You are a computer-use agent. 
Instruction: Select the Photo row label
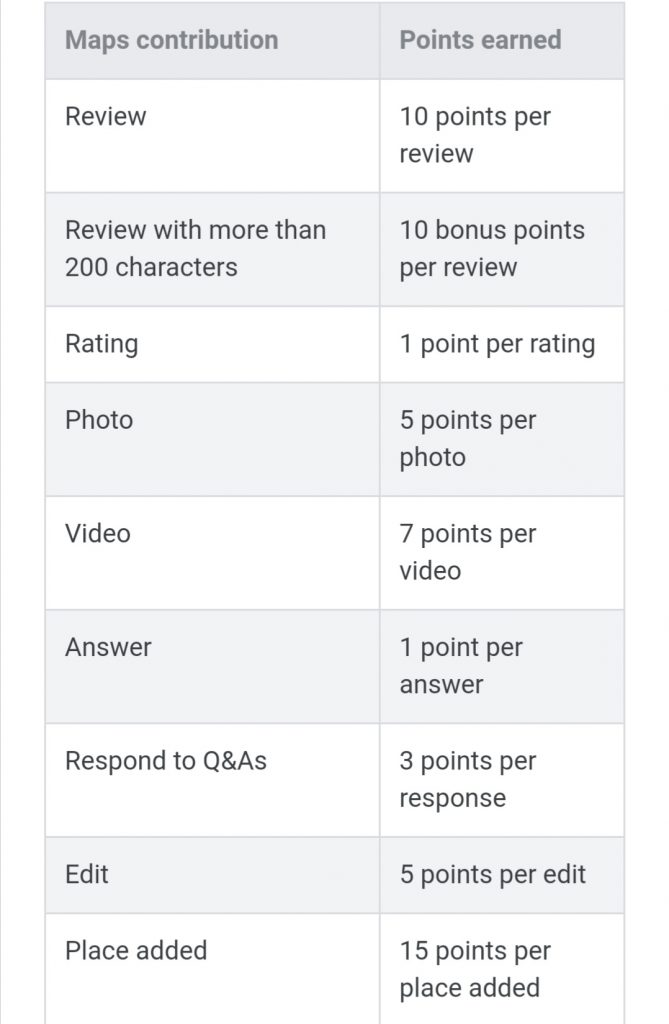tap(99, 420)
